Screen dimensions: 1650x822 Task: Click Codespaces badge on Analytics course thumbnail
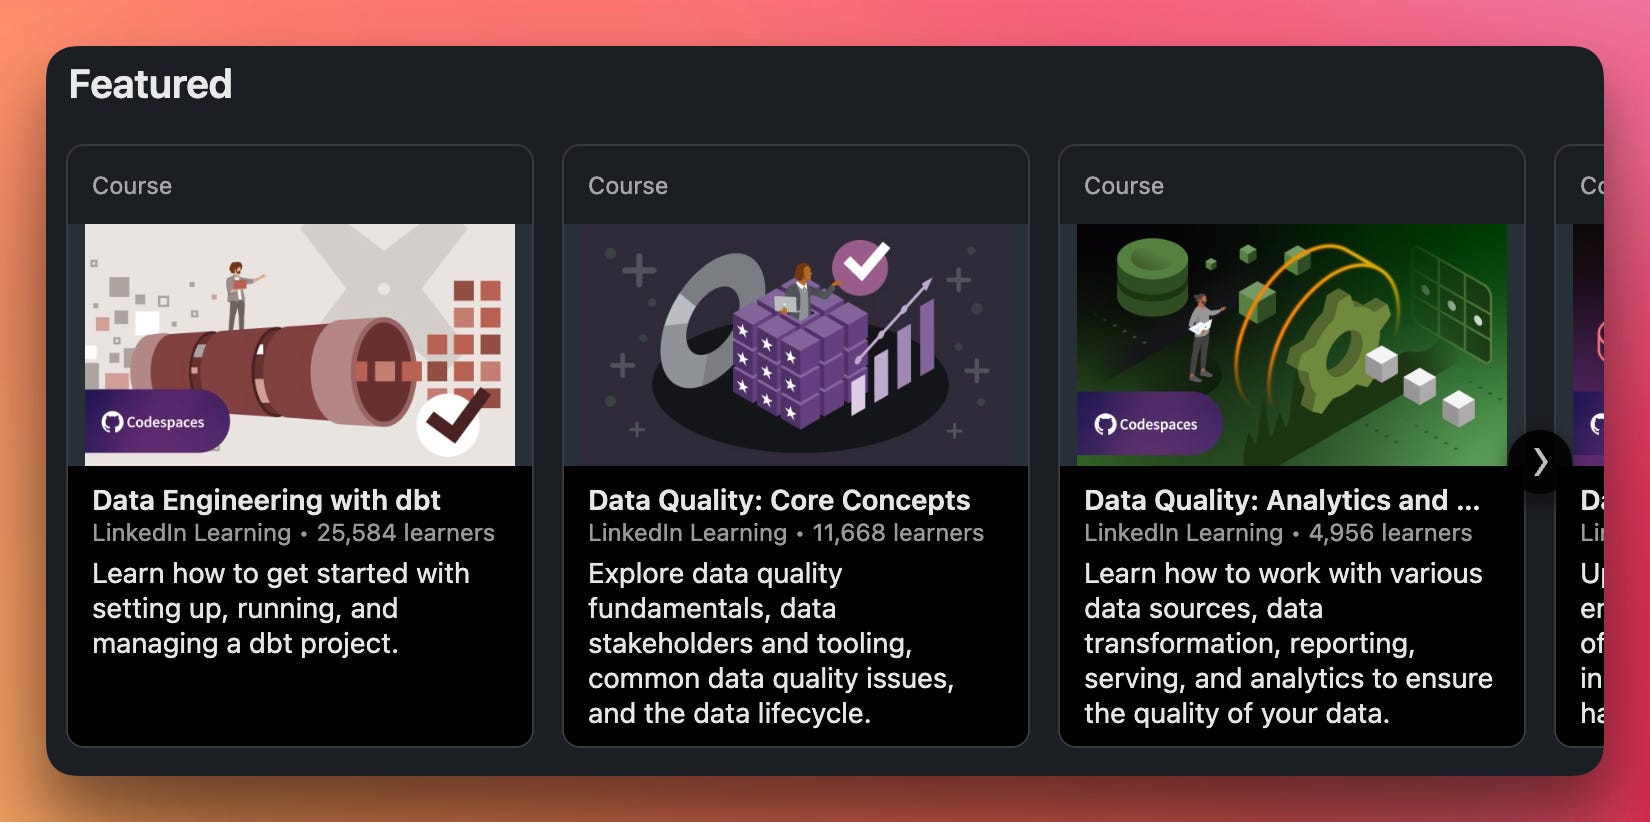(1149, 424)
